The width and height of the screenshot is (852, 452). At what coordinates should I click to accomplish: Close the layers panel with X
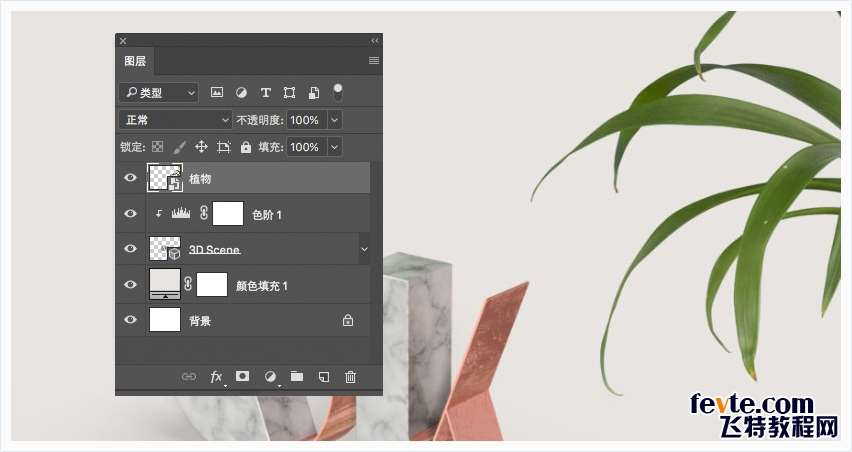123,41
